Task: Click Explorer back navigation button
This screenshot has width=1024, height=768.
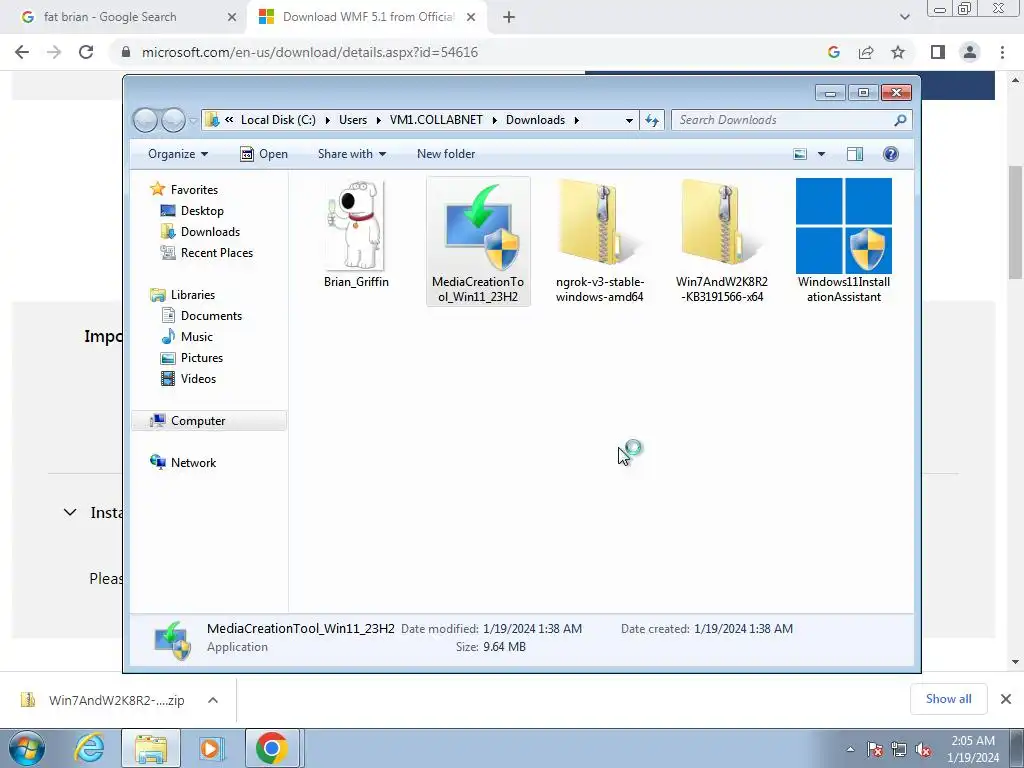Action: tap(145, 120)
